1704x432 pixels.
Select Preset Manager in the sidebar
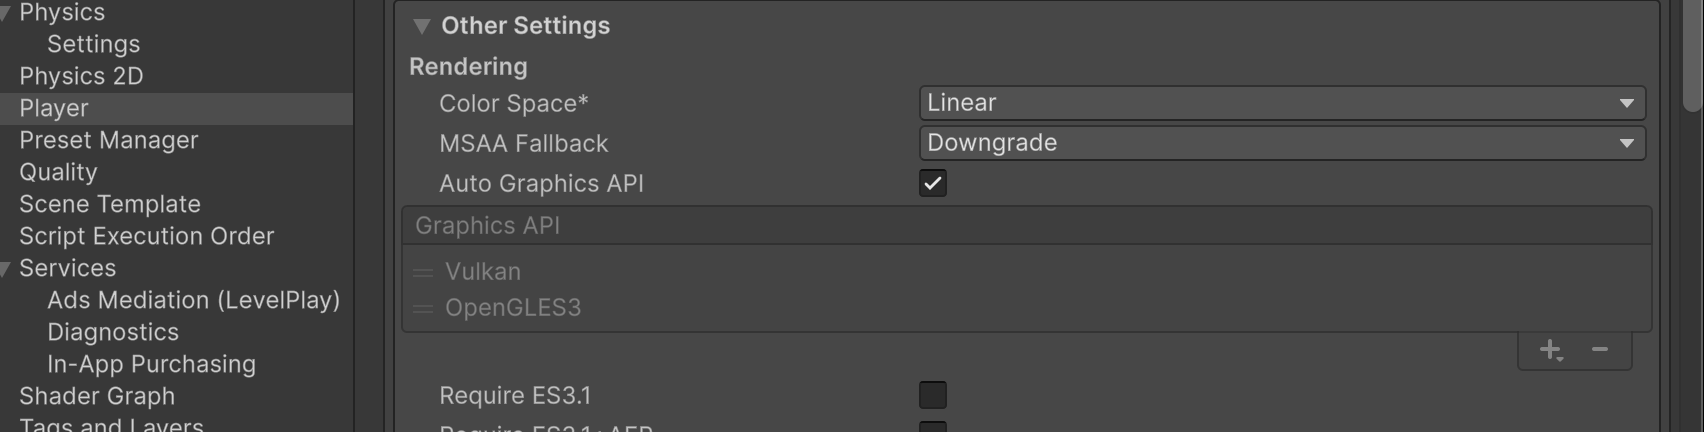(108, 140)
